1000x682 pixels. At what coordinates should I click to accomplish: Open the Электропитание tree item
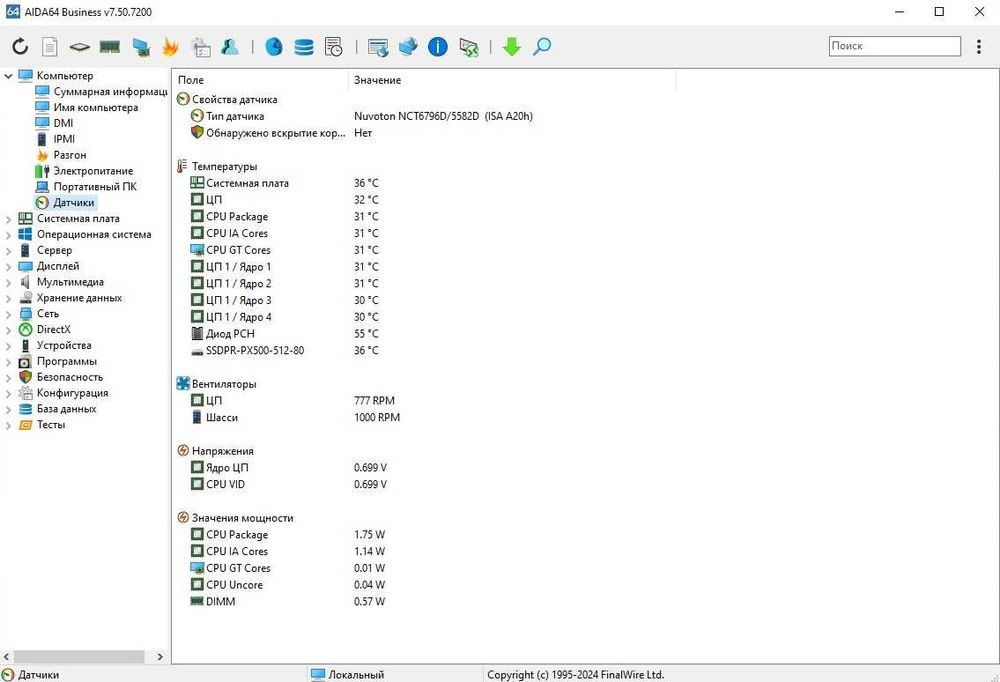93,171
